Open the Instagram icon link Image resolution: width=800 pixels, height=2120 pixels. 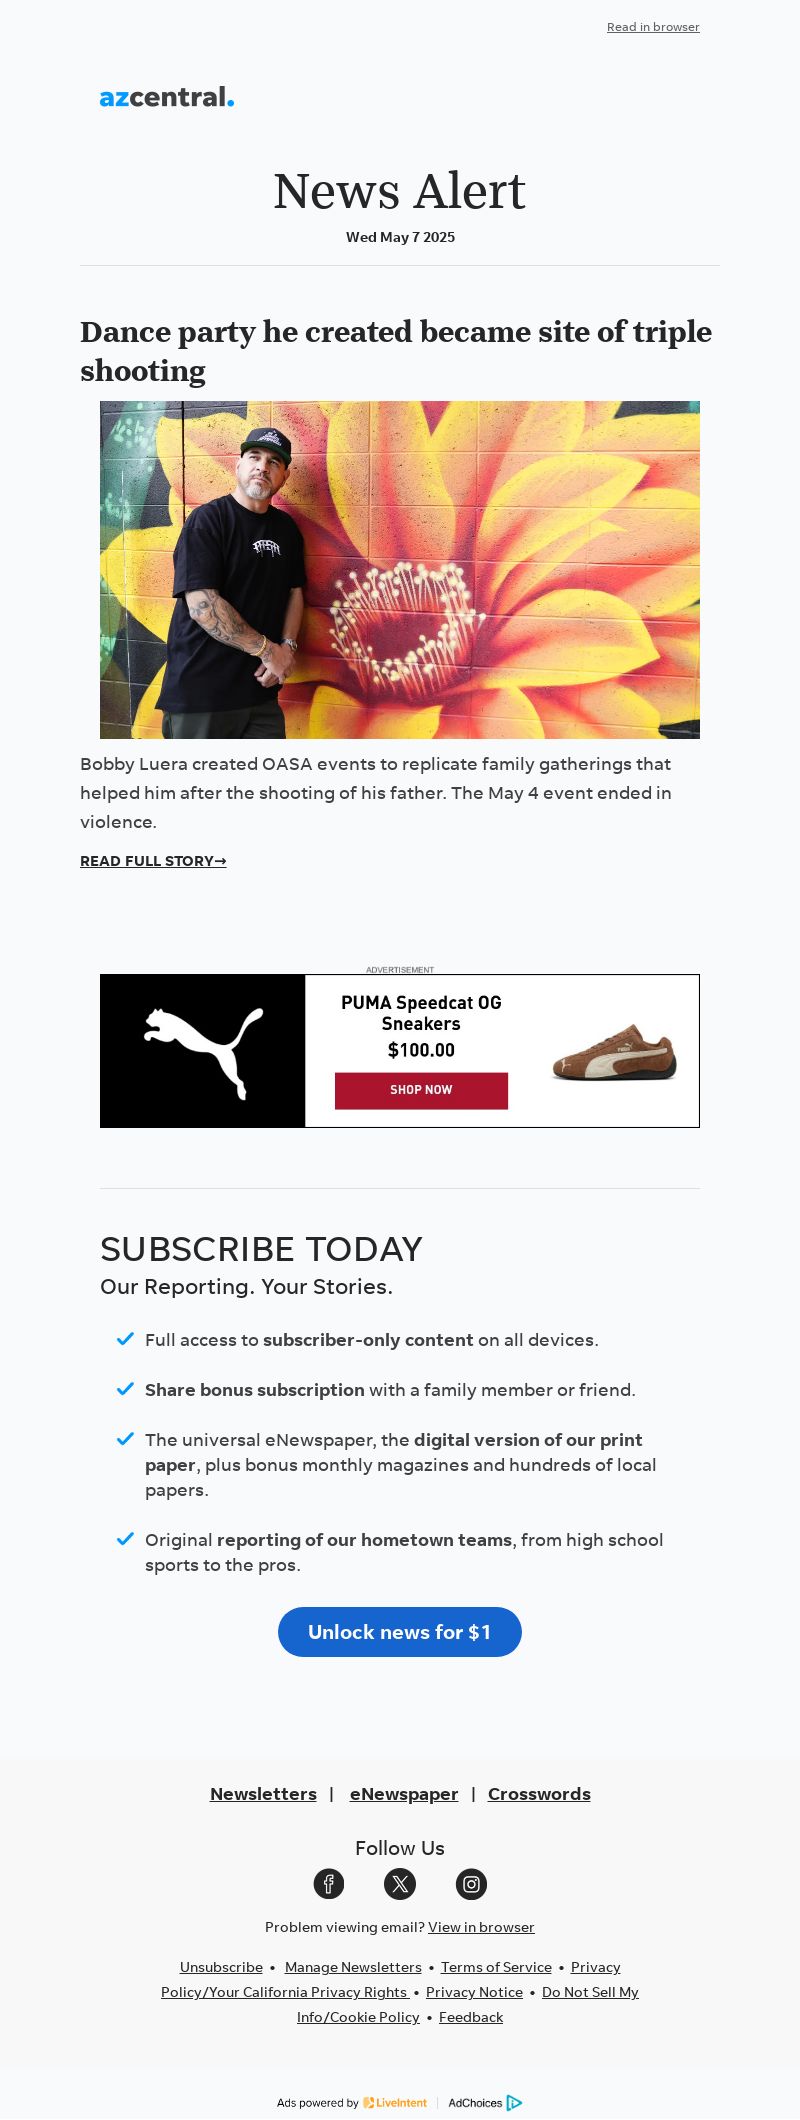pyautogui.click(x=471, y=1884)
